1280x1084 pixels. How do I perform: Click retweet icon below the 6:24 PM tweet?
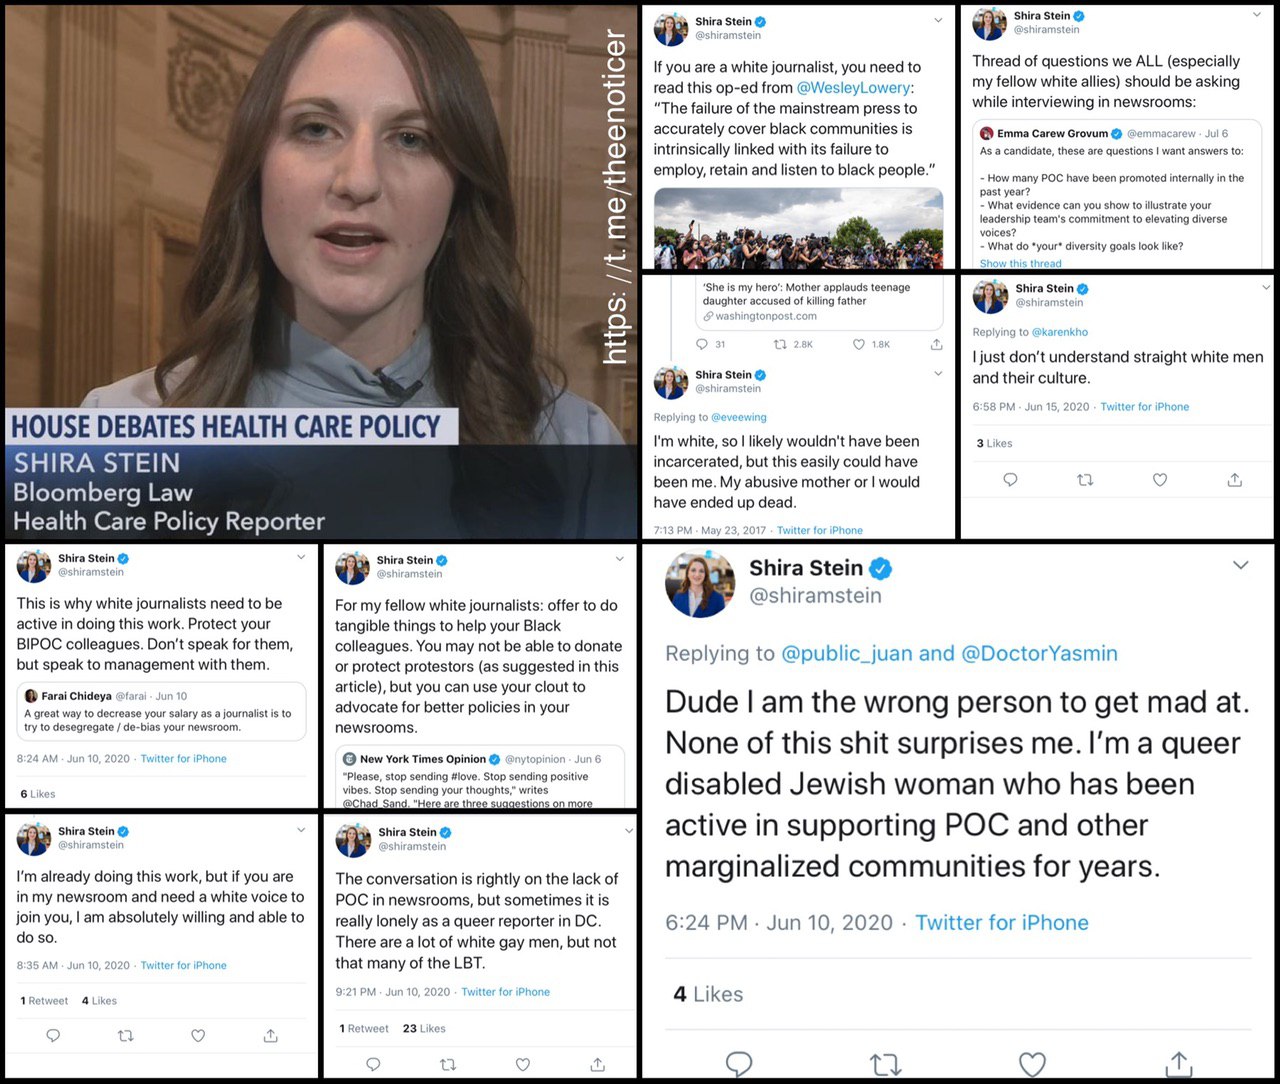click(x=885, y=1065)
